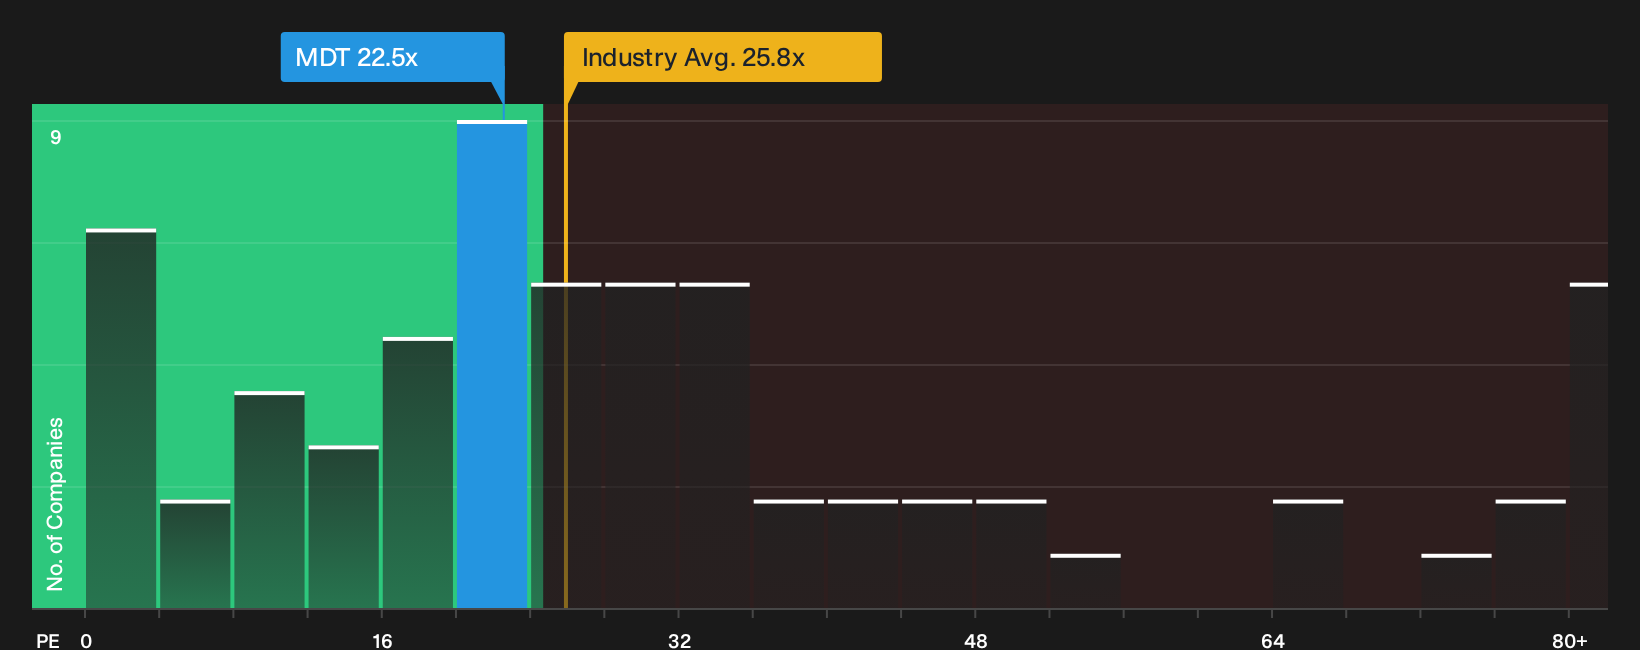Viewport: 1640px width, 650px height.
Task: Click the x-axis label 64
Action: pyautogui.click(x=1272, y=641)
